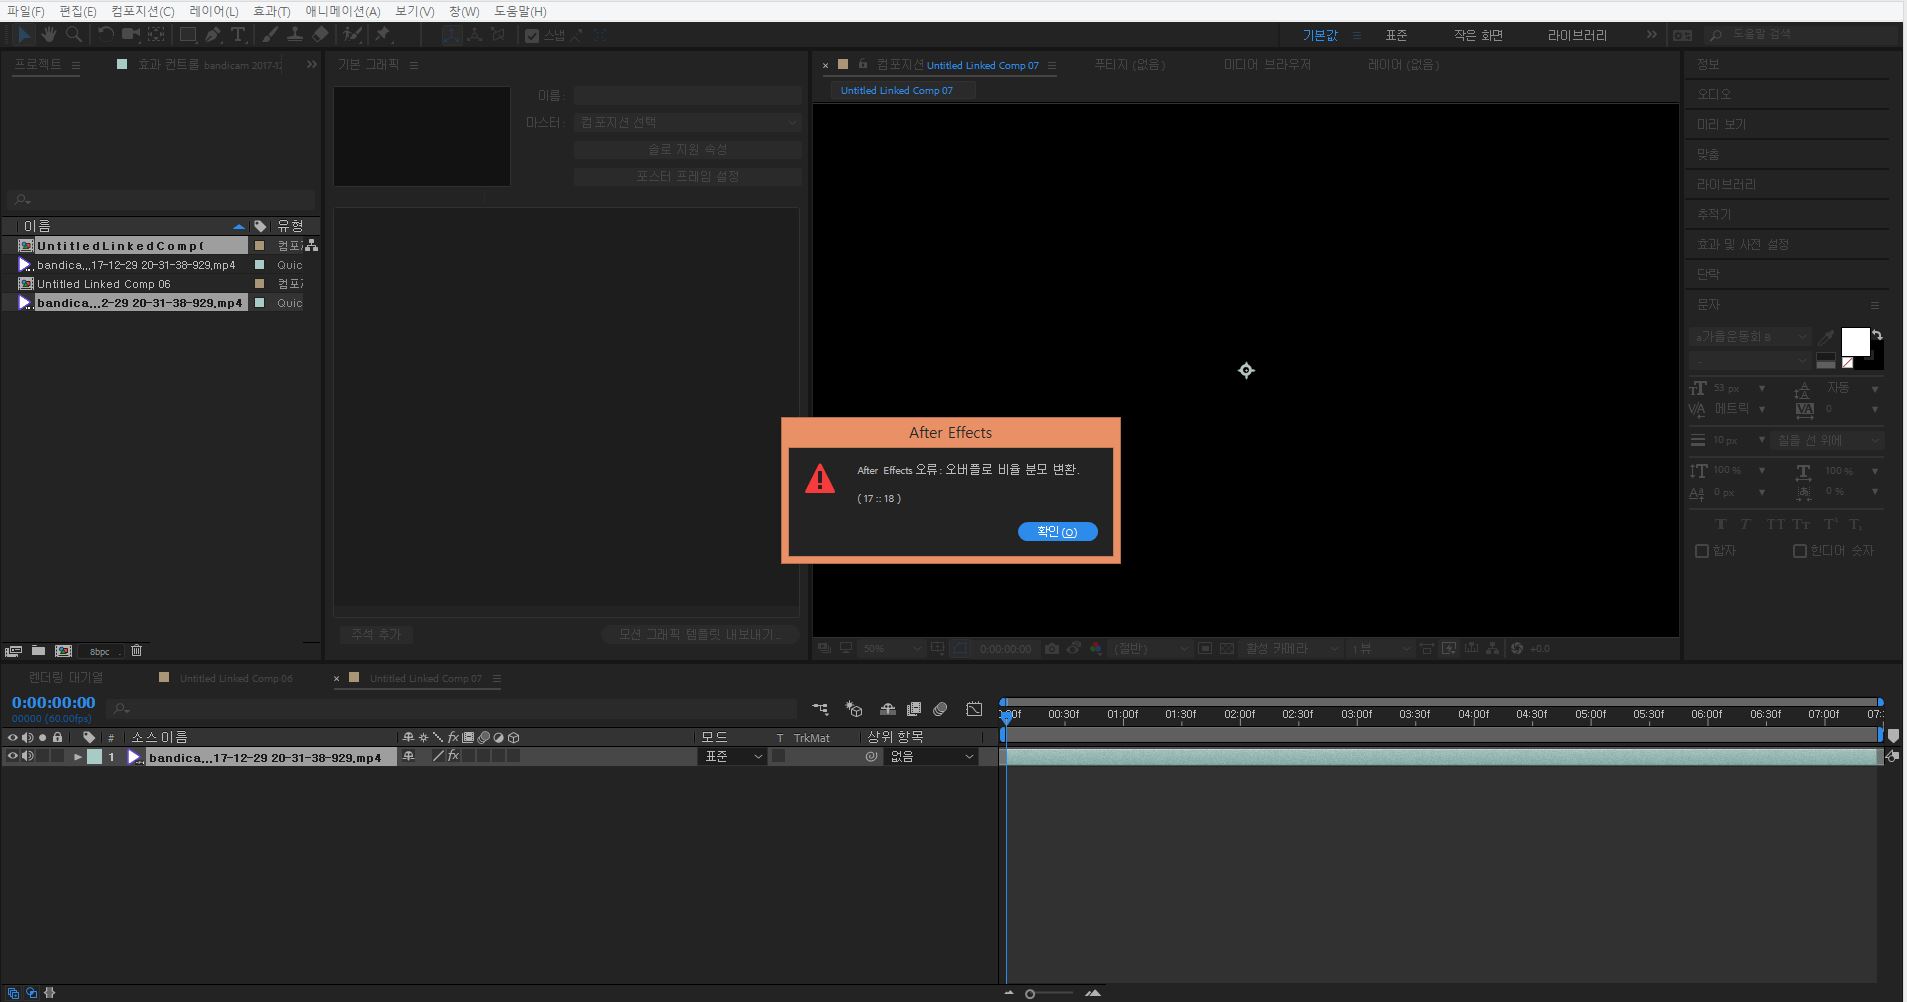The height and width of the screenshot is (1002, 1907).
Task: Toggle the shy layers hide icon in timeline
Action: tap(887, 709)
